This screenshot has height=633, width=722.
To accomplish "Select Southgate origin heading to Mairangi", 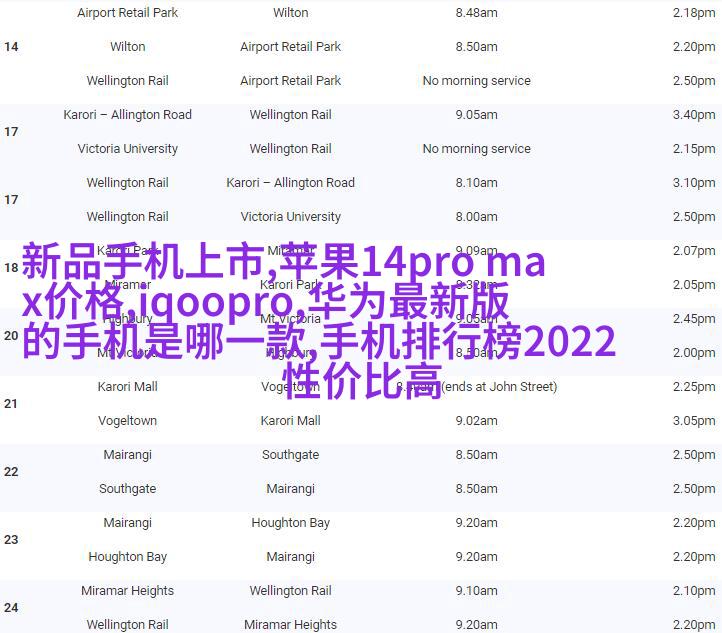I will click(128, 489).
